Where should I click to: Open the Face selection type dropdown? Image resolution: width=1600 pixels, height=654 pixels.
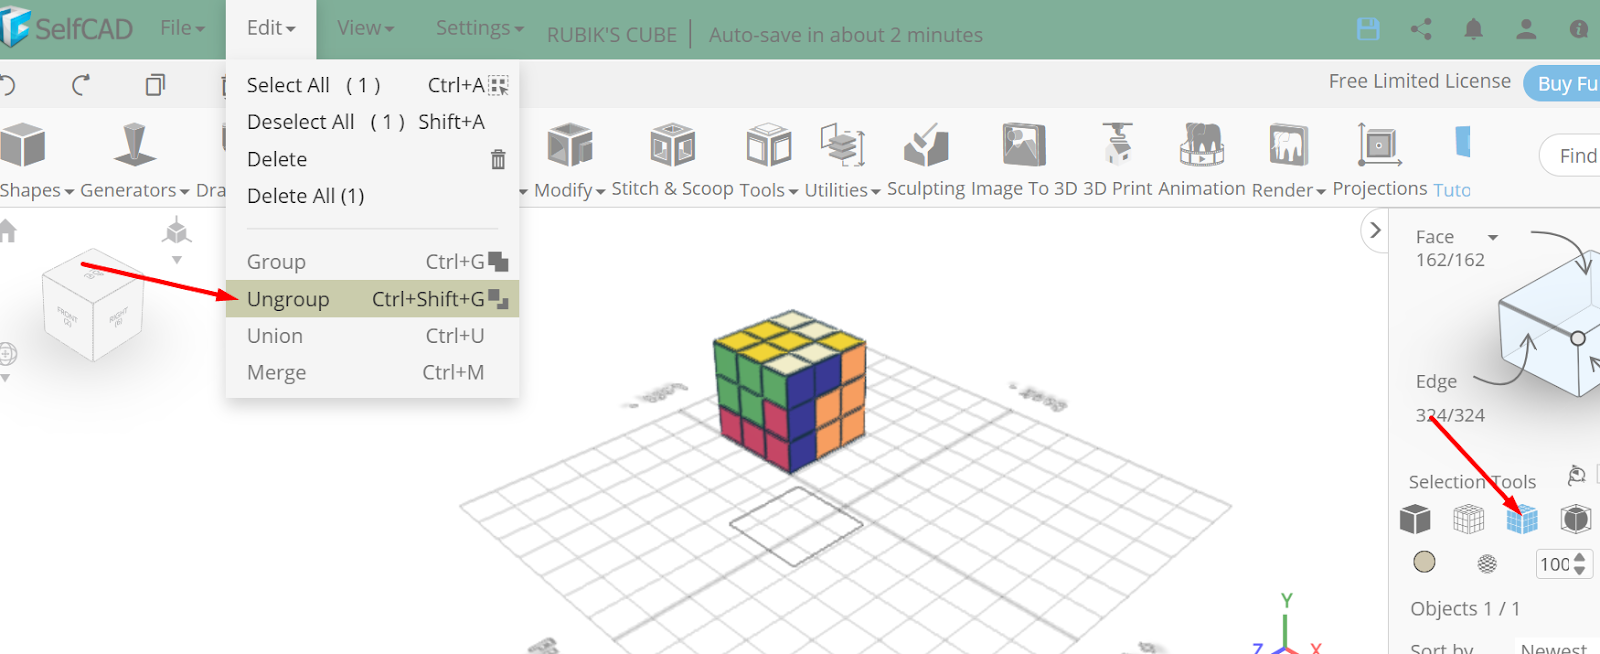point(1493,237)
